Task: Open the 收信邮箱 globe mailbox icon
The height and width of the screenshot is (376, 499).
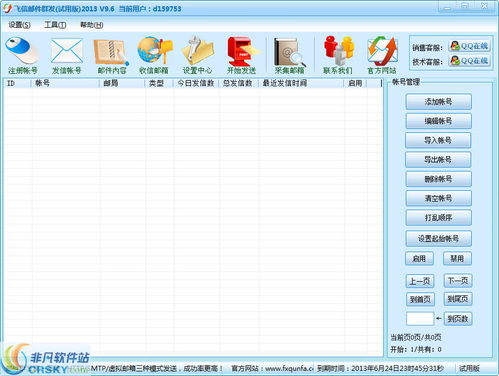Action: (154, 55)
